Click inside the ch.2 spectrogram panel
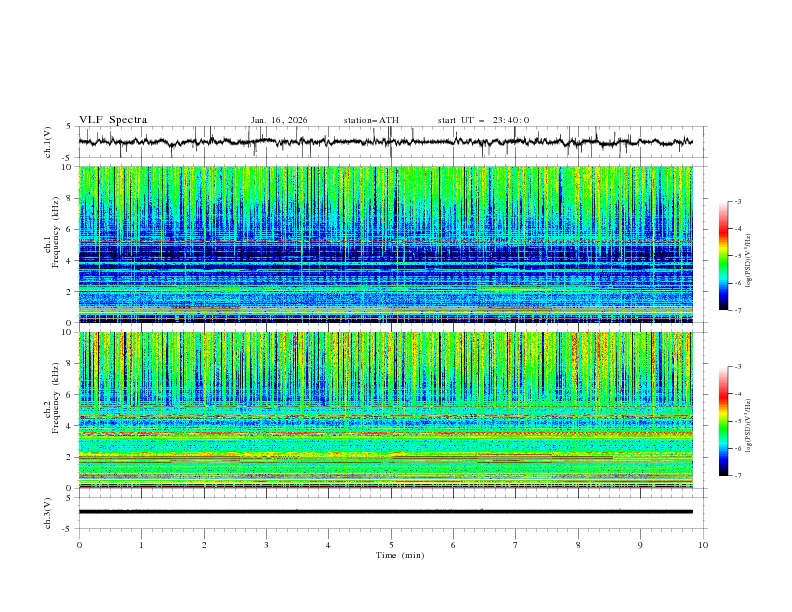The height and width of the screenshot is (612, 792). click(x=386, y=410)
